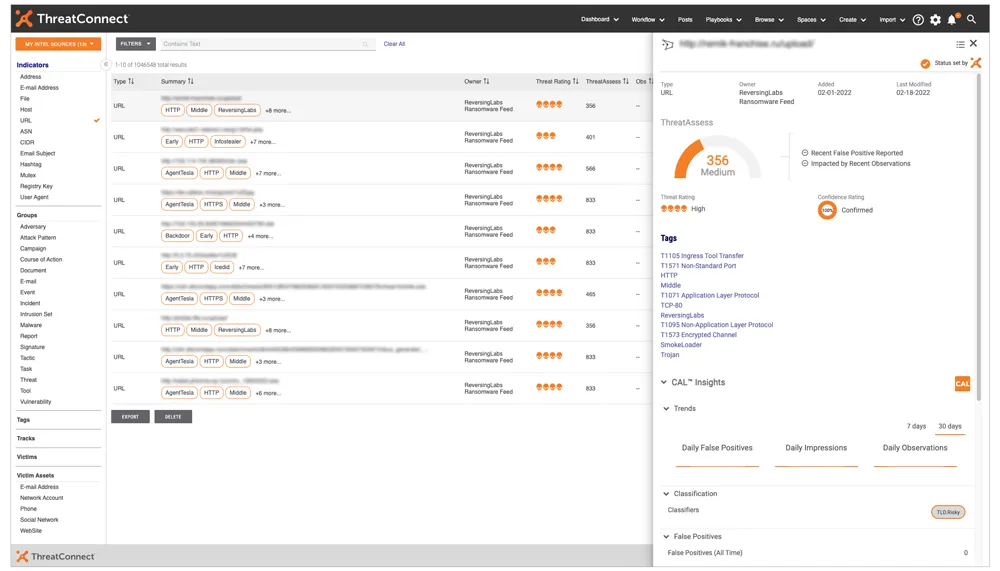Open T1573 Encrypted Channel tag
Image resolution: width=1000 pixels, height=571 pixels.
[x=698, y=335]
